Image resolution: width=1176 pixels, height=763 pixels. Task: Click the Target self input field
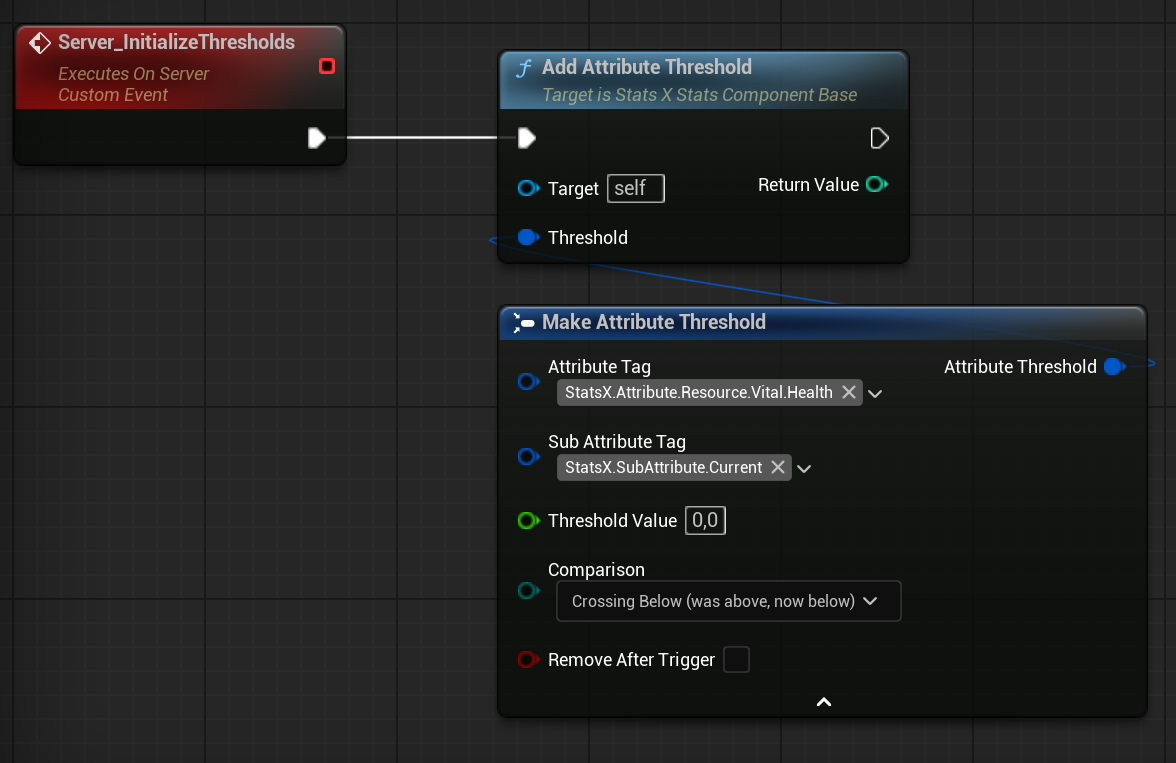coord(635,188)
